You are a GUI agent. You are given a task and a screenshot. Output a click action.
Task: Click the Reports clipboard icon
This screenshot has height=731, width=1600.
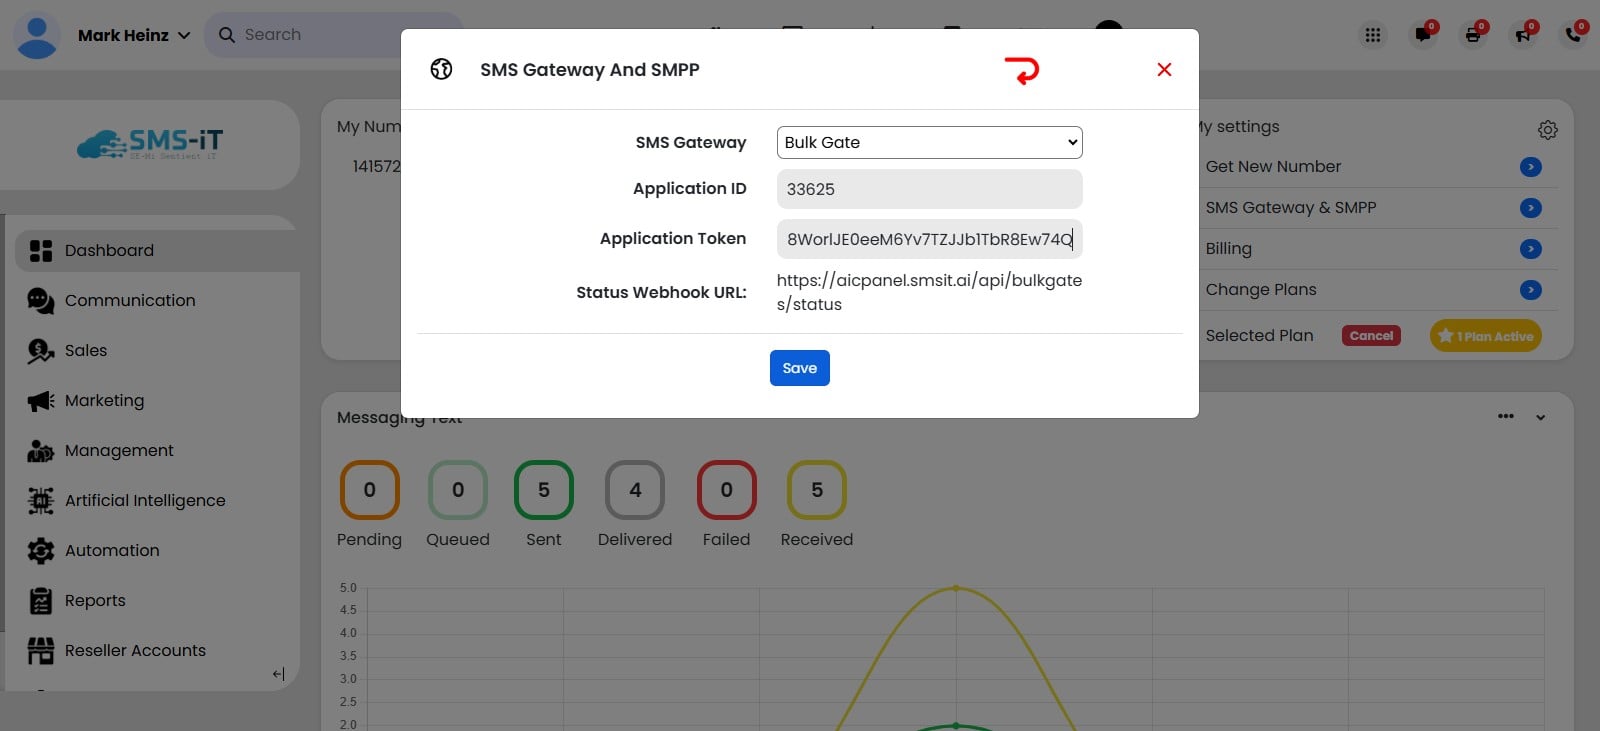41,601
